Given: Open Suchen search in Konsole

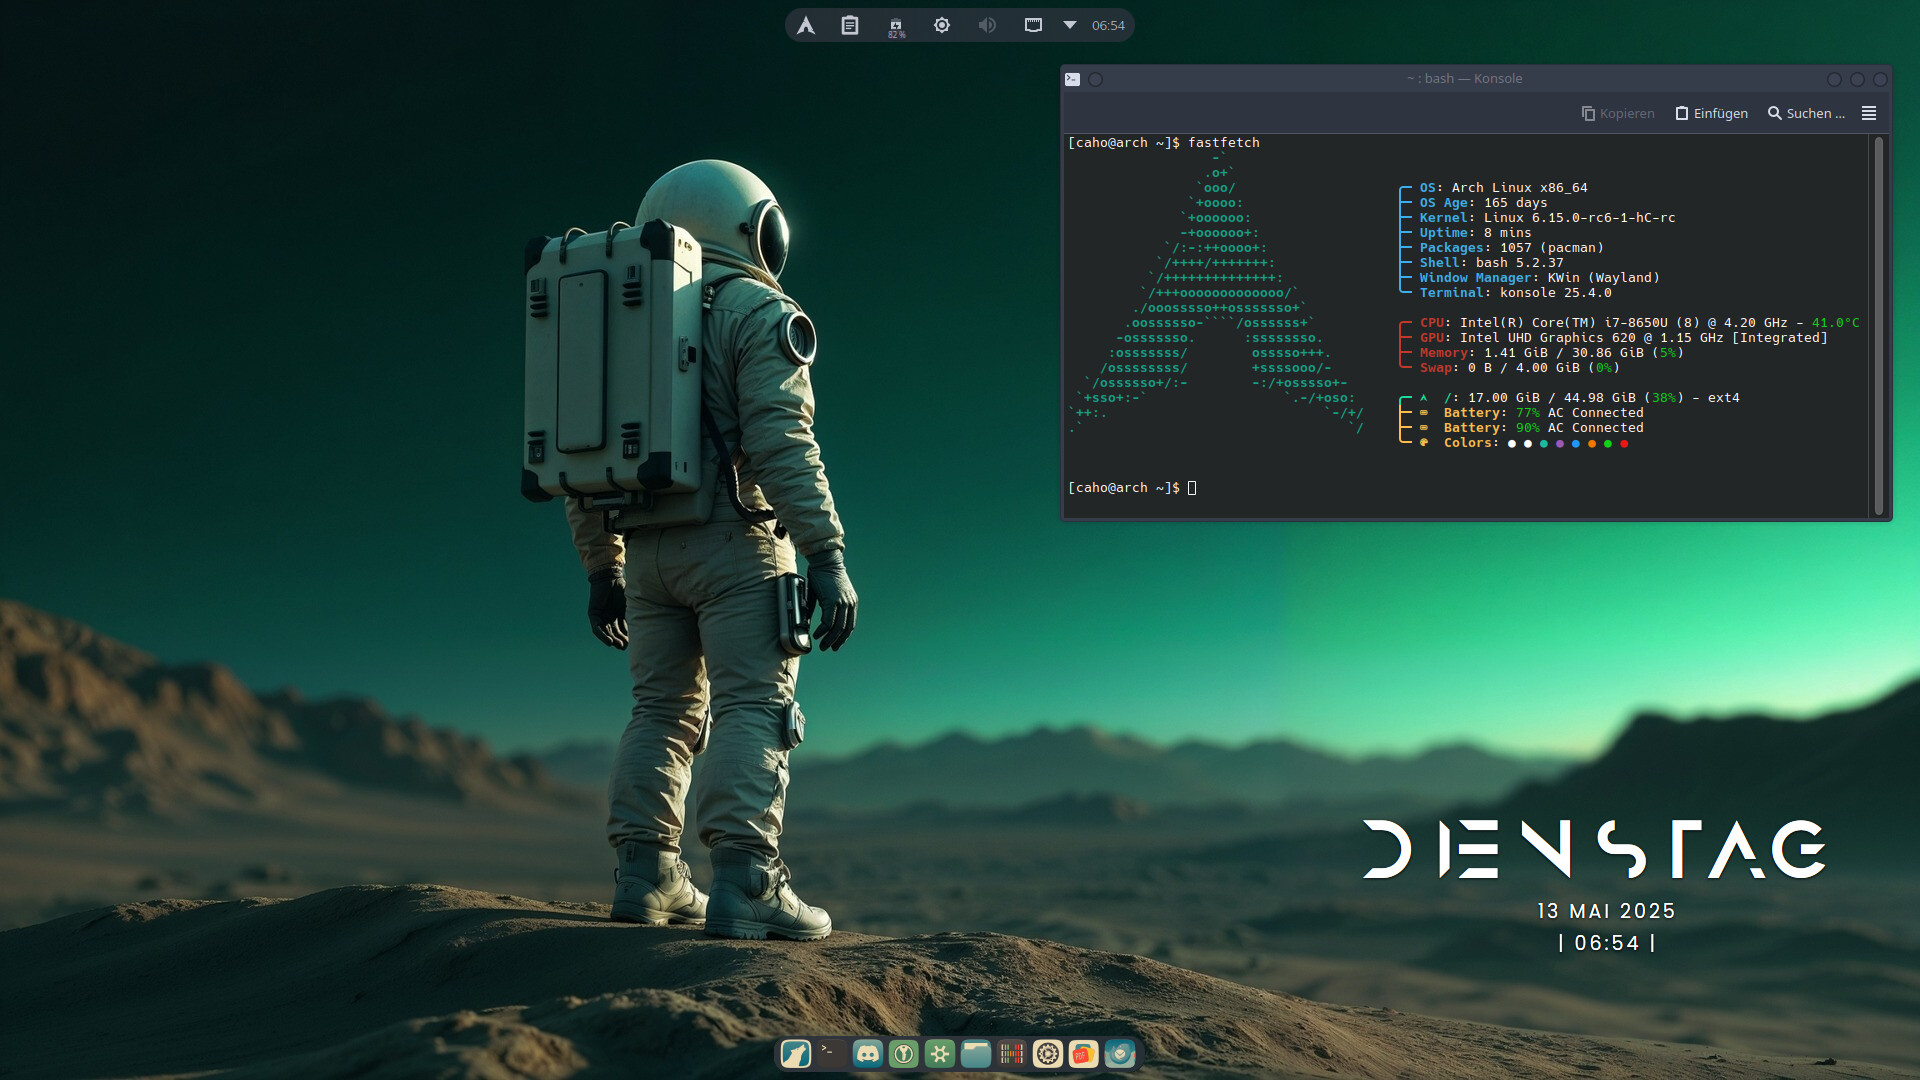Looking at the screenshot, I should [1806, 113].
